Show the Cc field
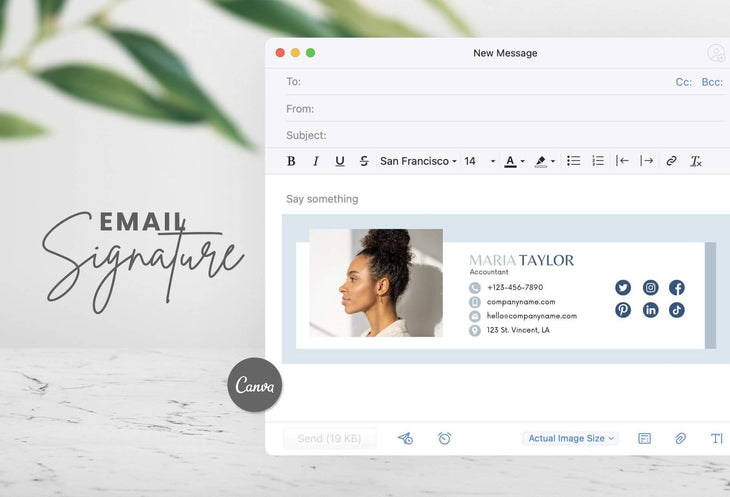 [683, 82]
